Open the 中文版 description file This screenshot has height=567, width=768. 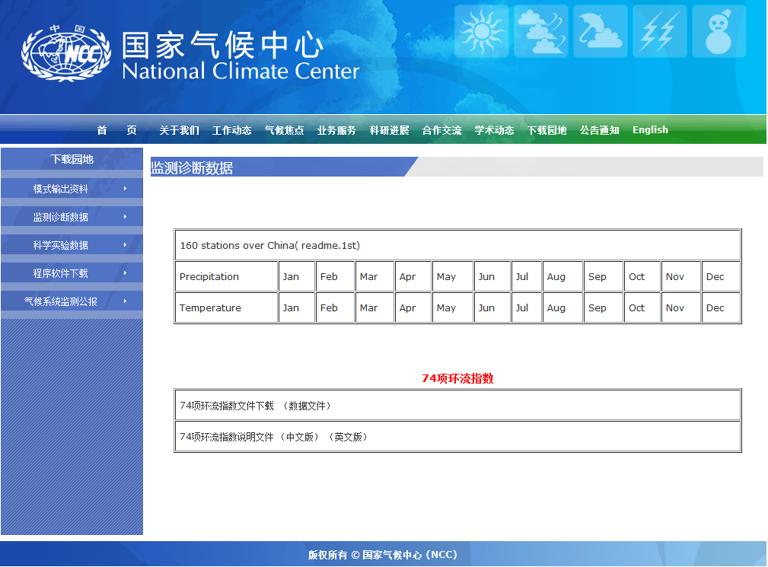coord(299,437)
